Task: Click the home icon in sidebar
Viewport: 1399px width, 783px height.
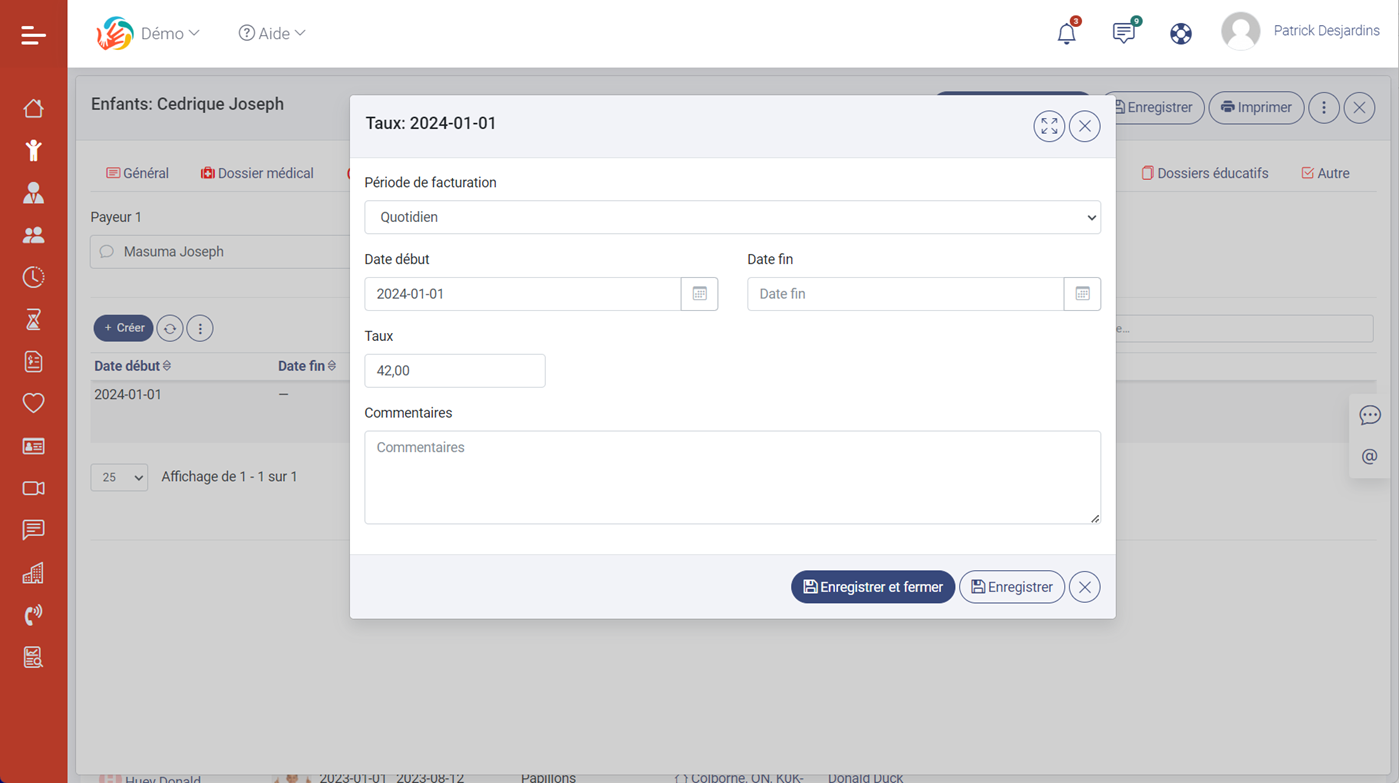Action: point(33,108)
